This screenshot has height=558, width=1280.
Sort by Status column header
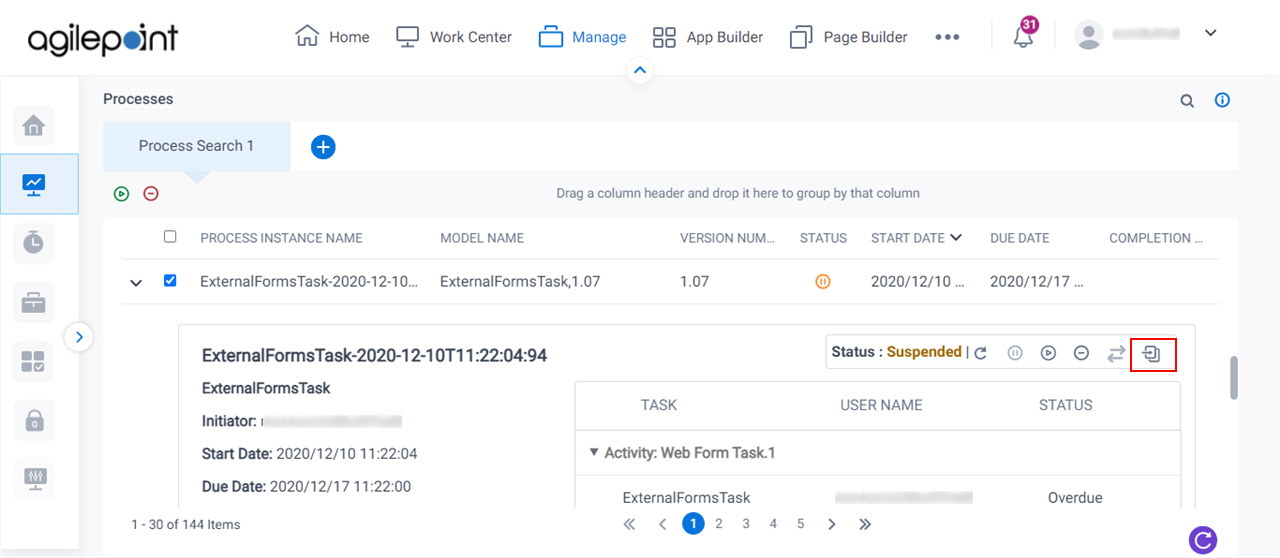[x=823, y=238]
